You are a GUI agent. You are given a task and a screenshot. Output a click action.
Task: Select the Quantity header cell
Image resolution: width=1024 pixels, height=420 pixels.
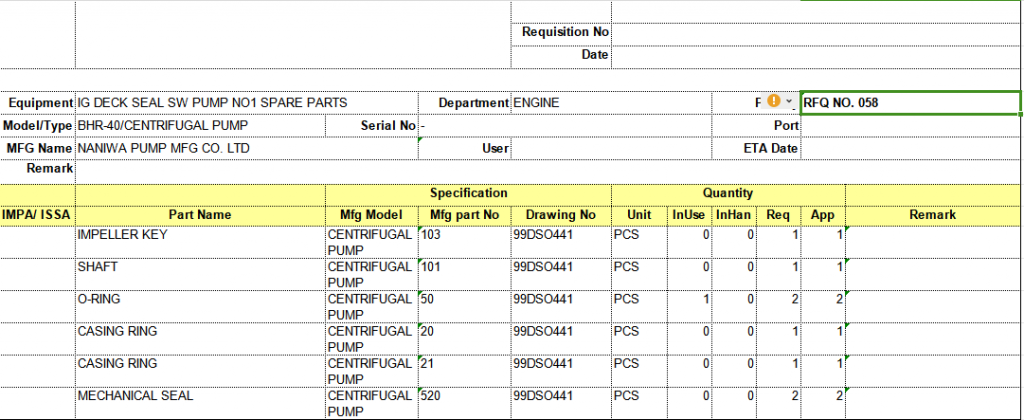(x=728, y=193)
